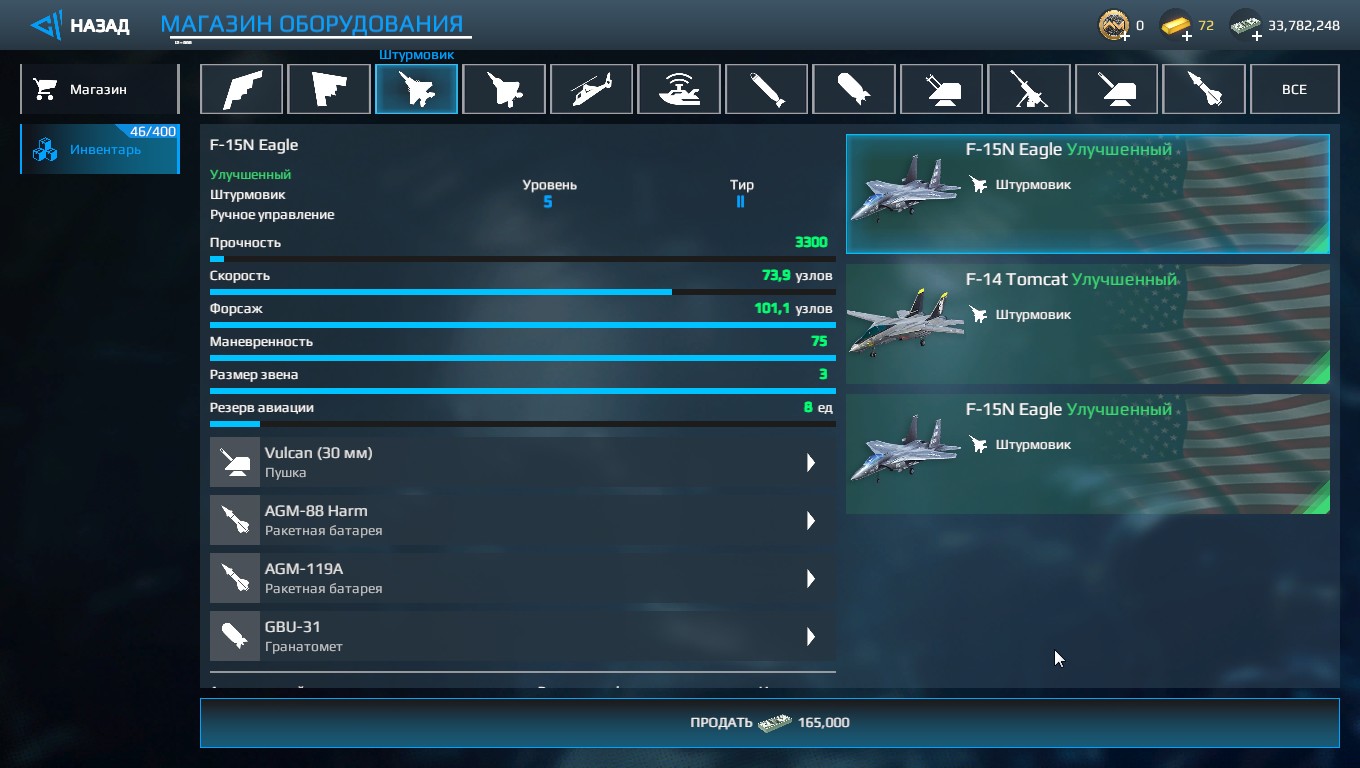Expand the Vulcan (30 мм) weapon row
Viewport: 1360px width, 768px height.
pos(523,463)
